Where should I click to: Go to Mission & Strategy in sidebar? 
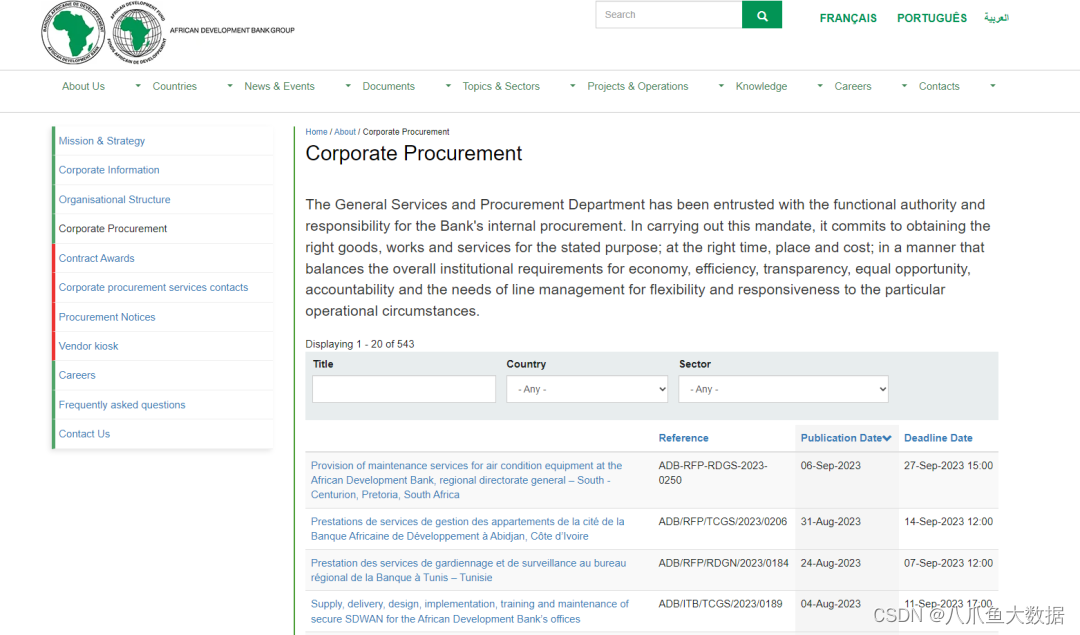click(x=102, y=140)
